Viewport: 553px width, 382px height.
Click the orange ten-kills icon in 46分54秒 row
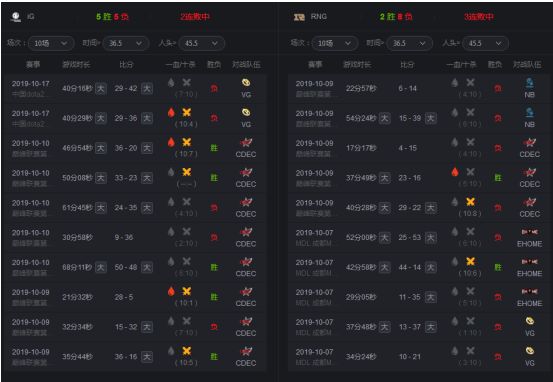click(187, 142)
